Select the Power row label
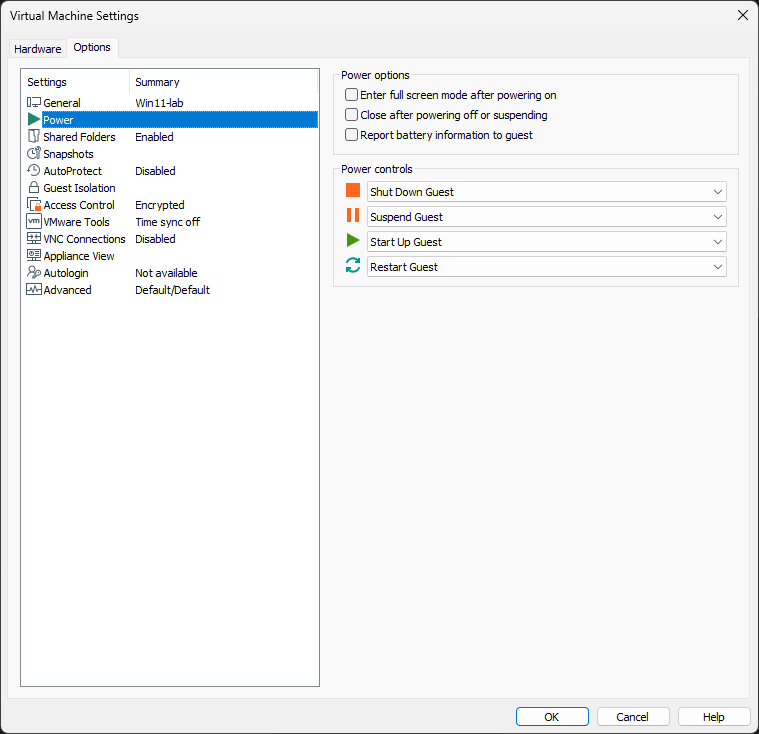Viewport: 759px width, 734px height. [x=58, y=120]
